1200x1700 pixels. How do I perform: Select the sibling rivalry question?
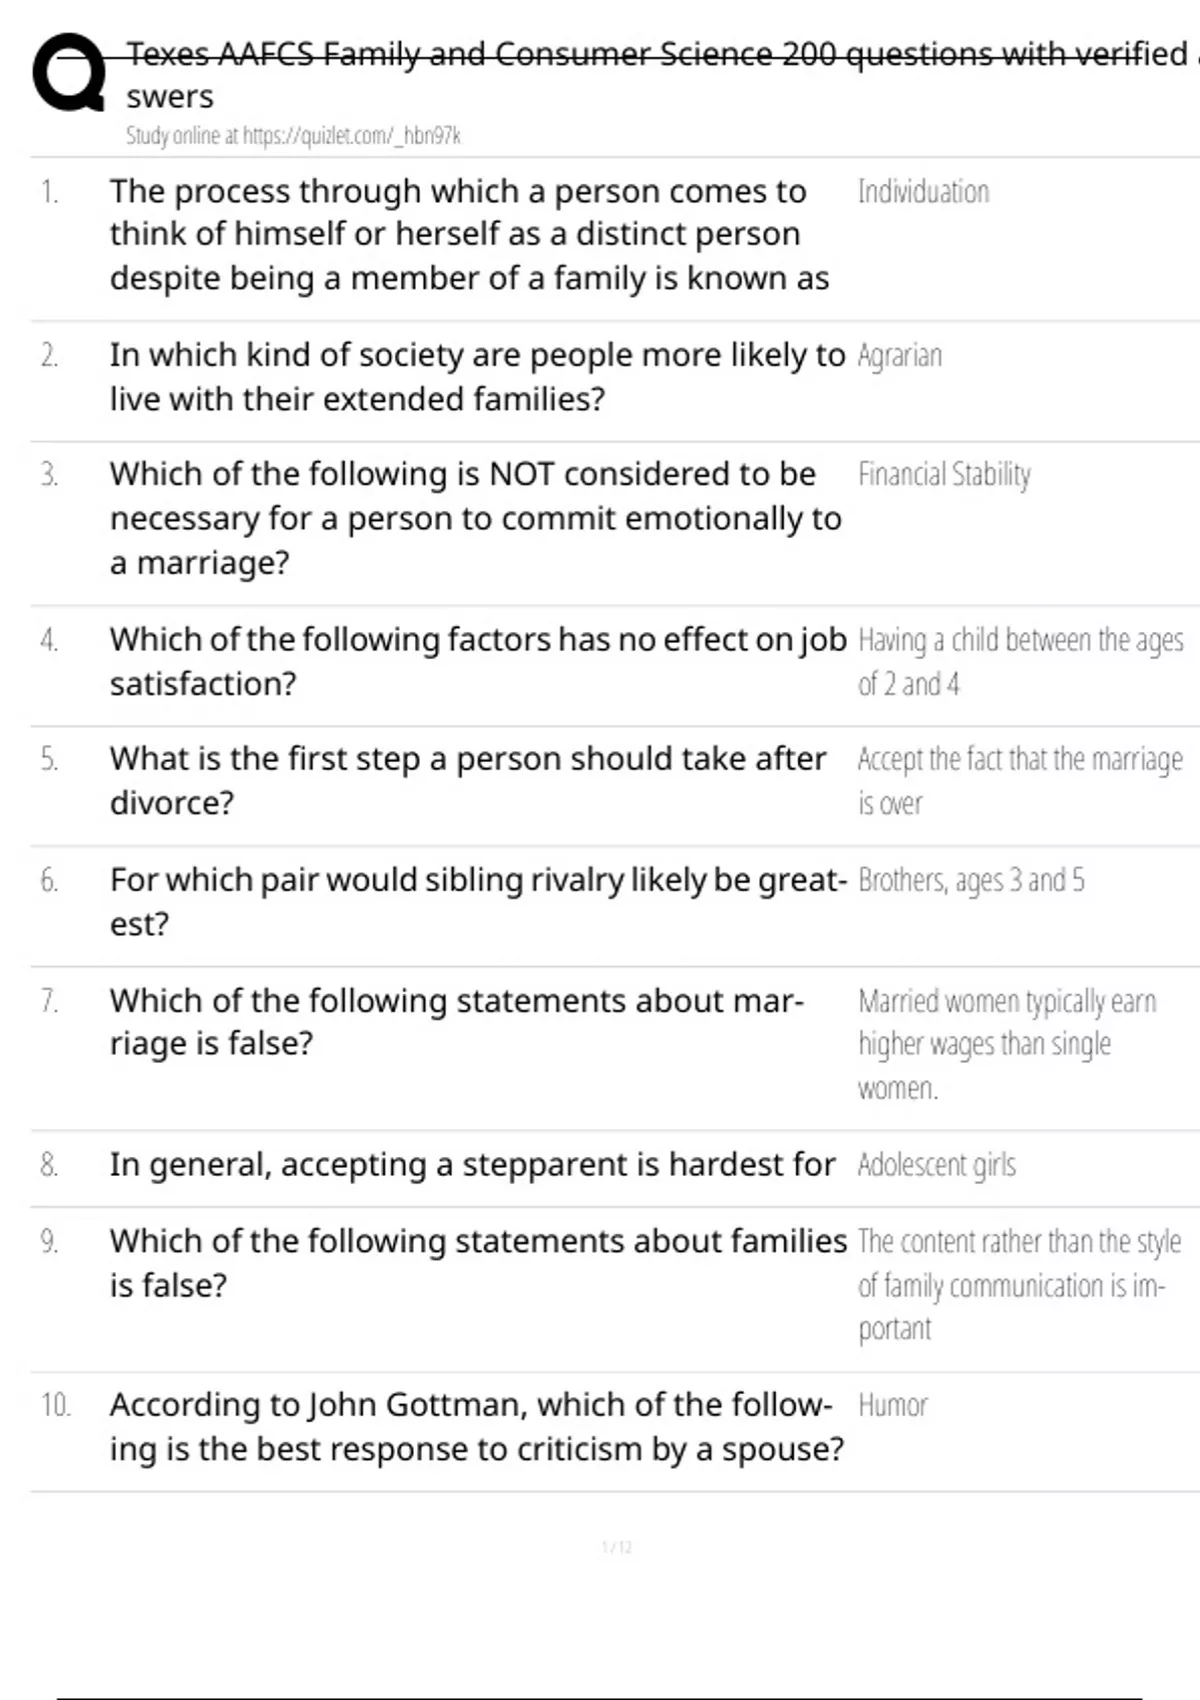[x=477, y=901]
